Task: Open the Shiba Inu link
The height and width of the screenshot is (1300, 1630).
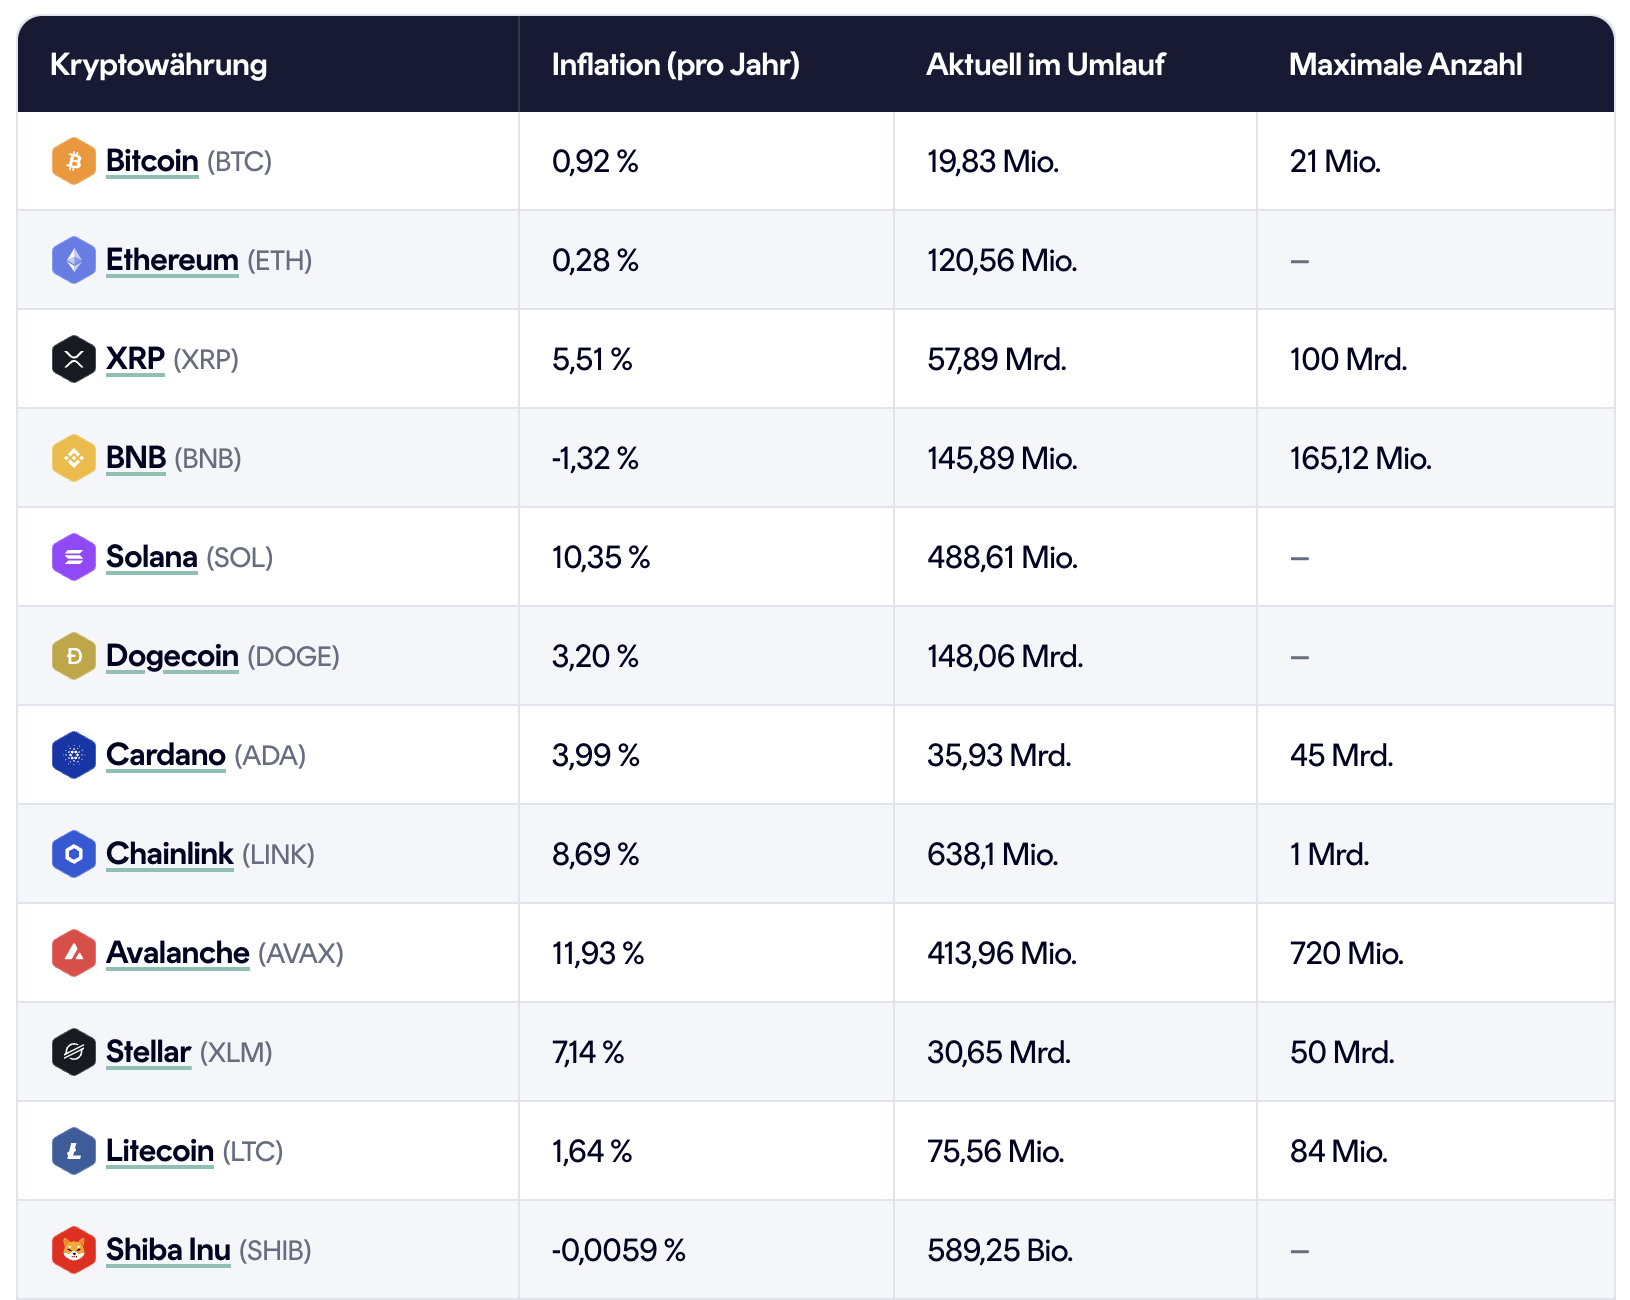Action: click(x=168, y=1250)
